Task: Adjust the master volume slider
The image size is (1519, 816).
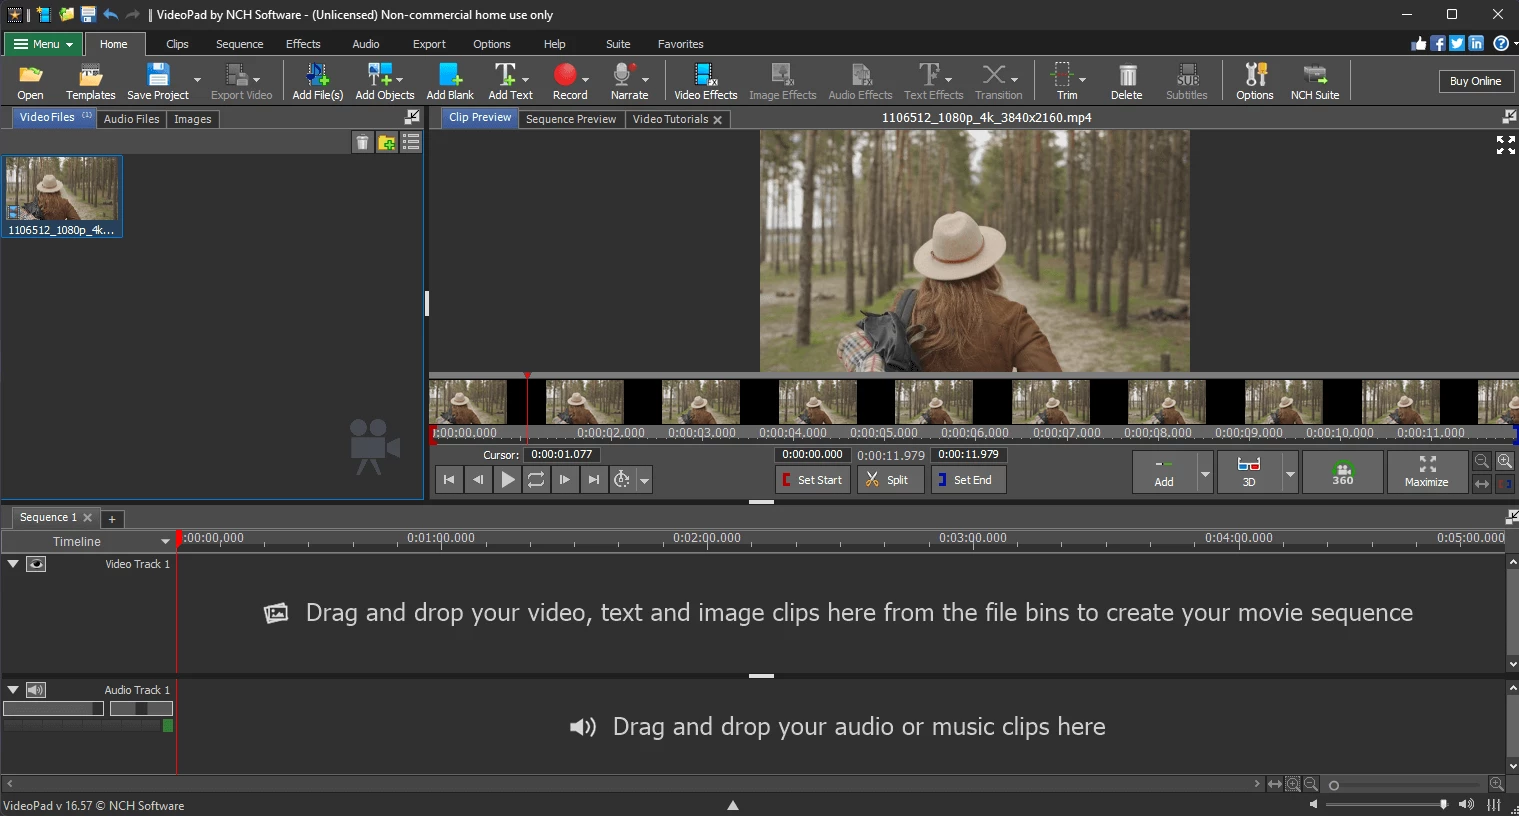Action: coord(1387,804)
